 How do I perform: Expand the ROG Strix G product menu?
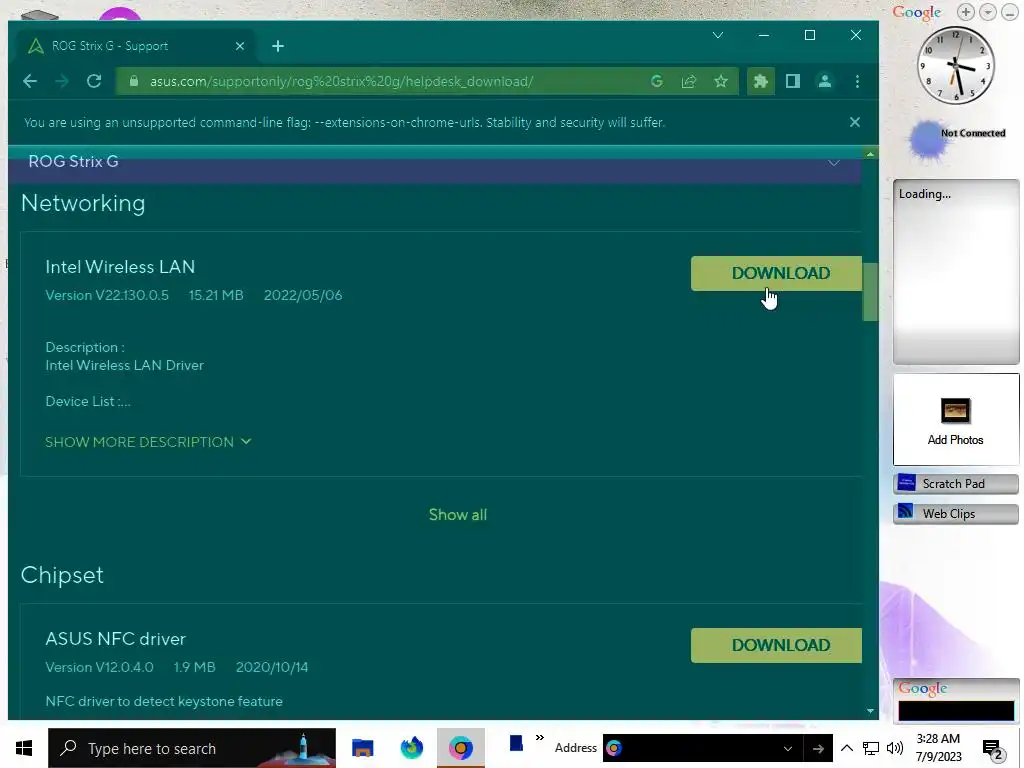(834, 163)
